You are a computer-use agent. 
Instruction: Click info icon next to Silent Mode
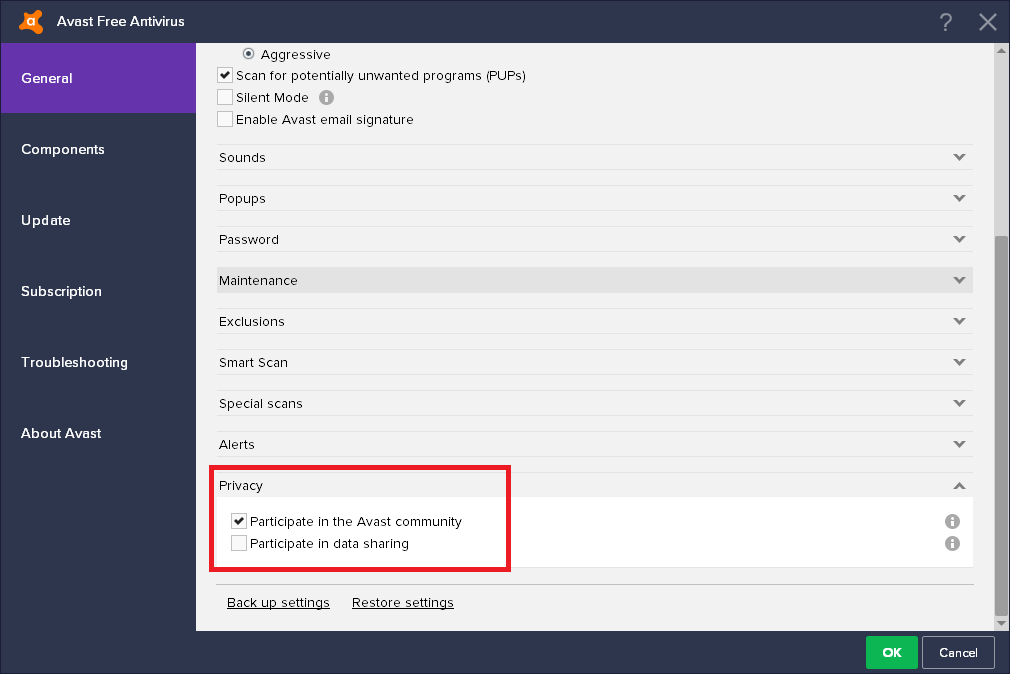[x=326, y=98]
